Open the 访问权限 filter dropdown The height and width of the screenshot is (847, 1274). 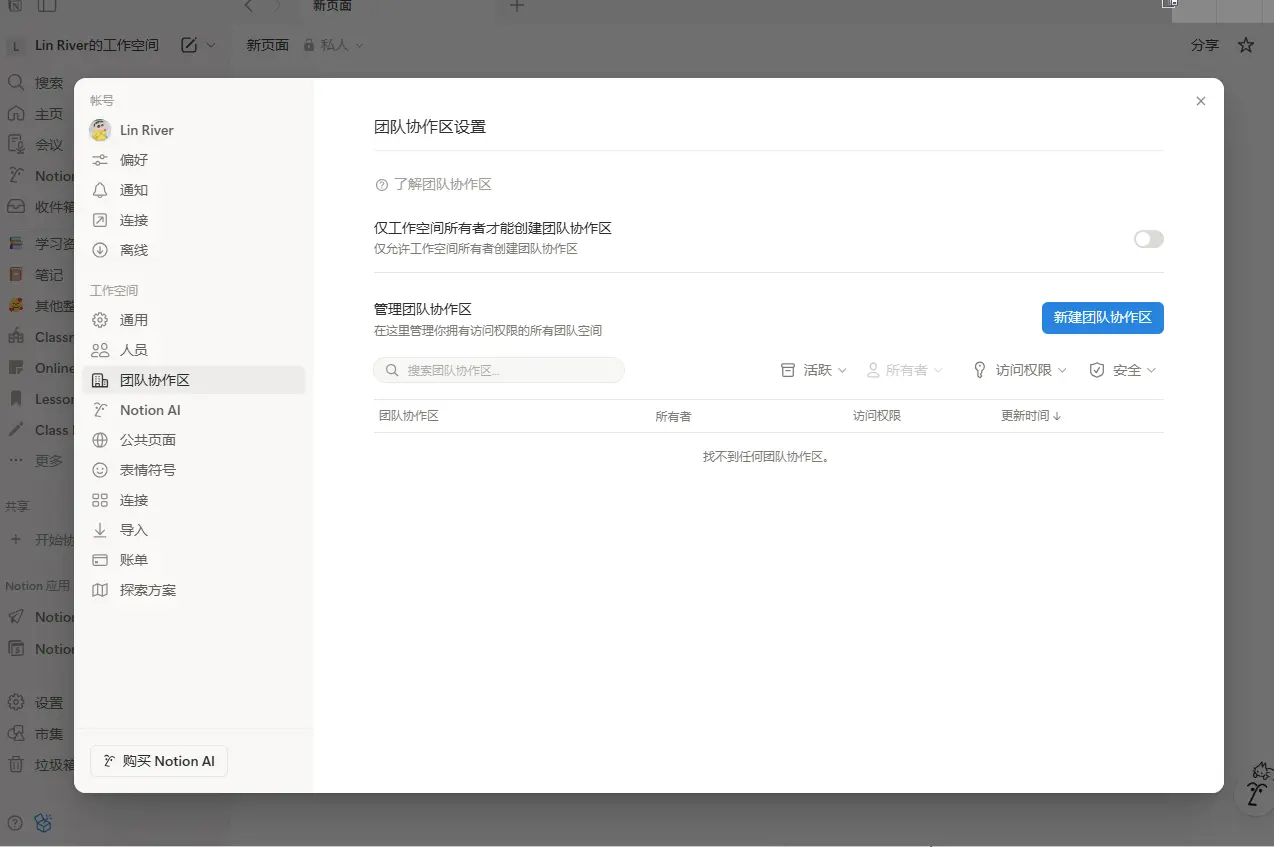click(x=1020, y=370)
